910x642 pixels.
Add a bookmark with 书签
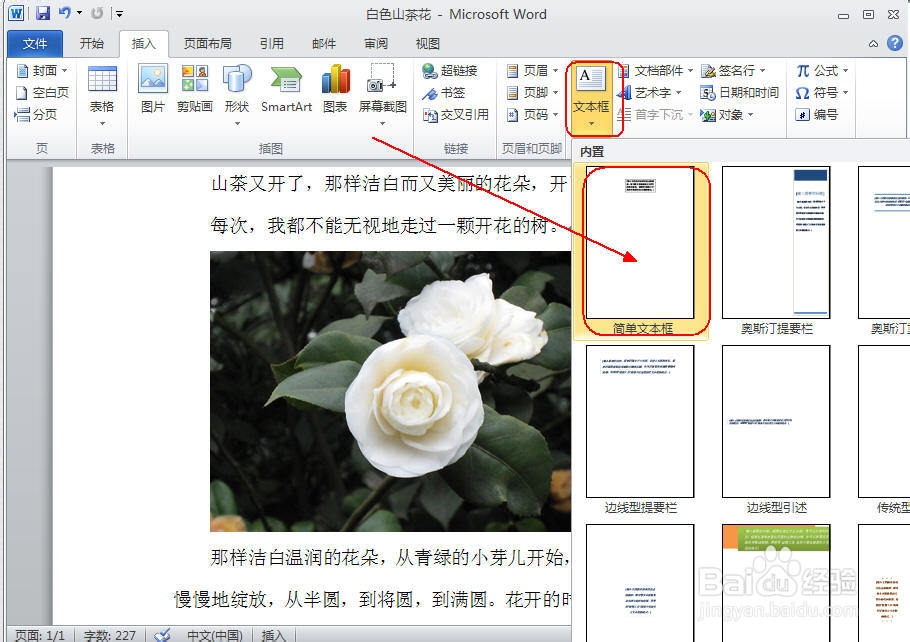444,92
